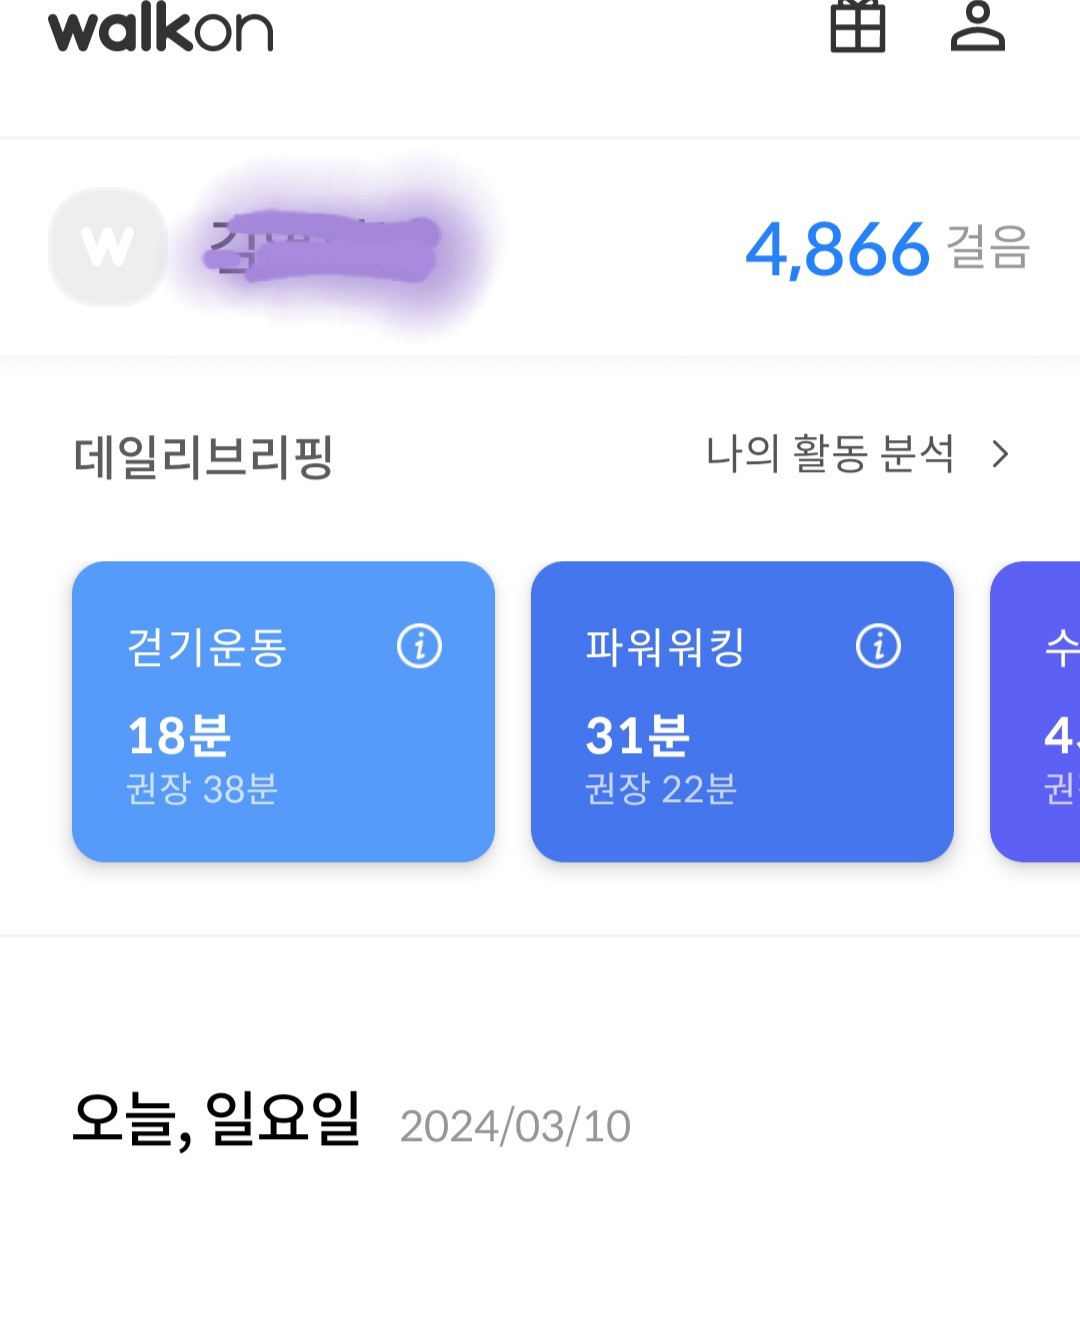1080x1327 pixels.
Task: Click the 권장 38분 recommendation text
Action: pos(202,789)
